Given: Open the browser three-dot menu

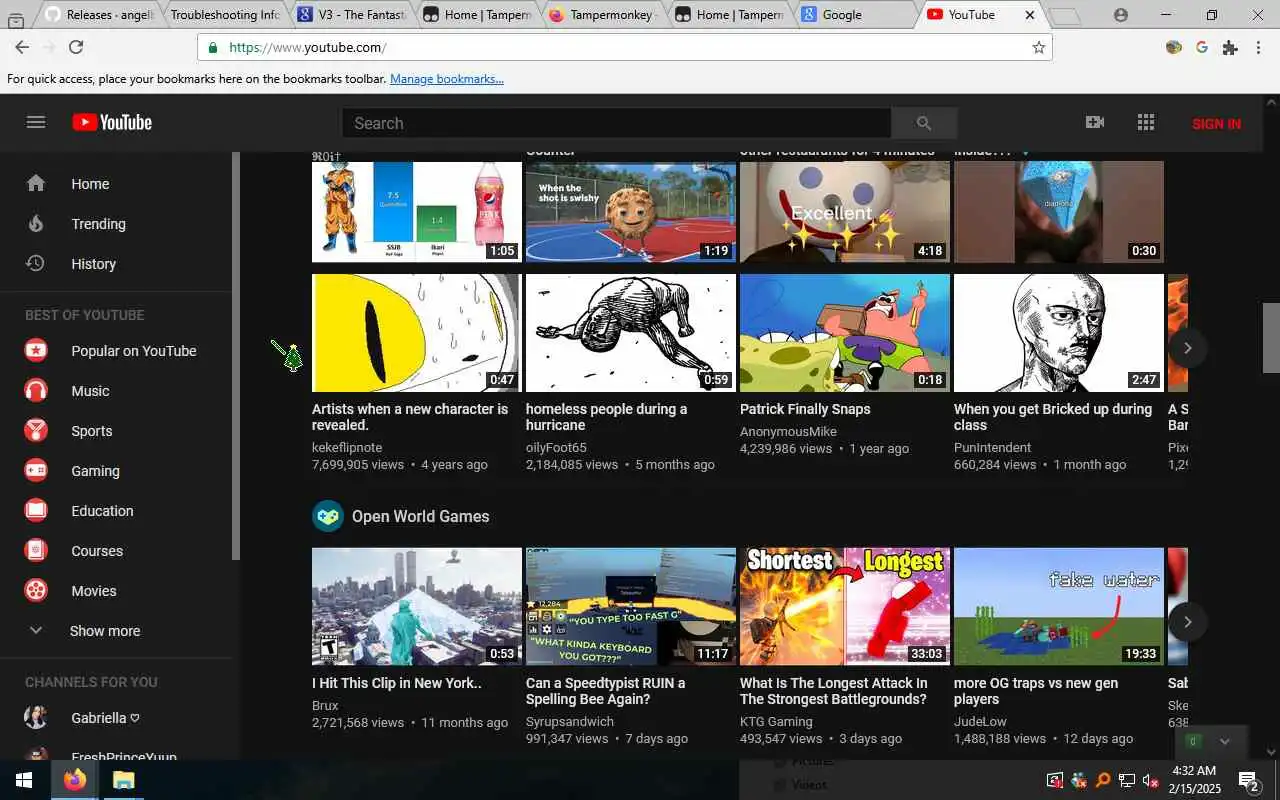Looking at the screenshot, I should point(1259,47).
